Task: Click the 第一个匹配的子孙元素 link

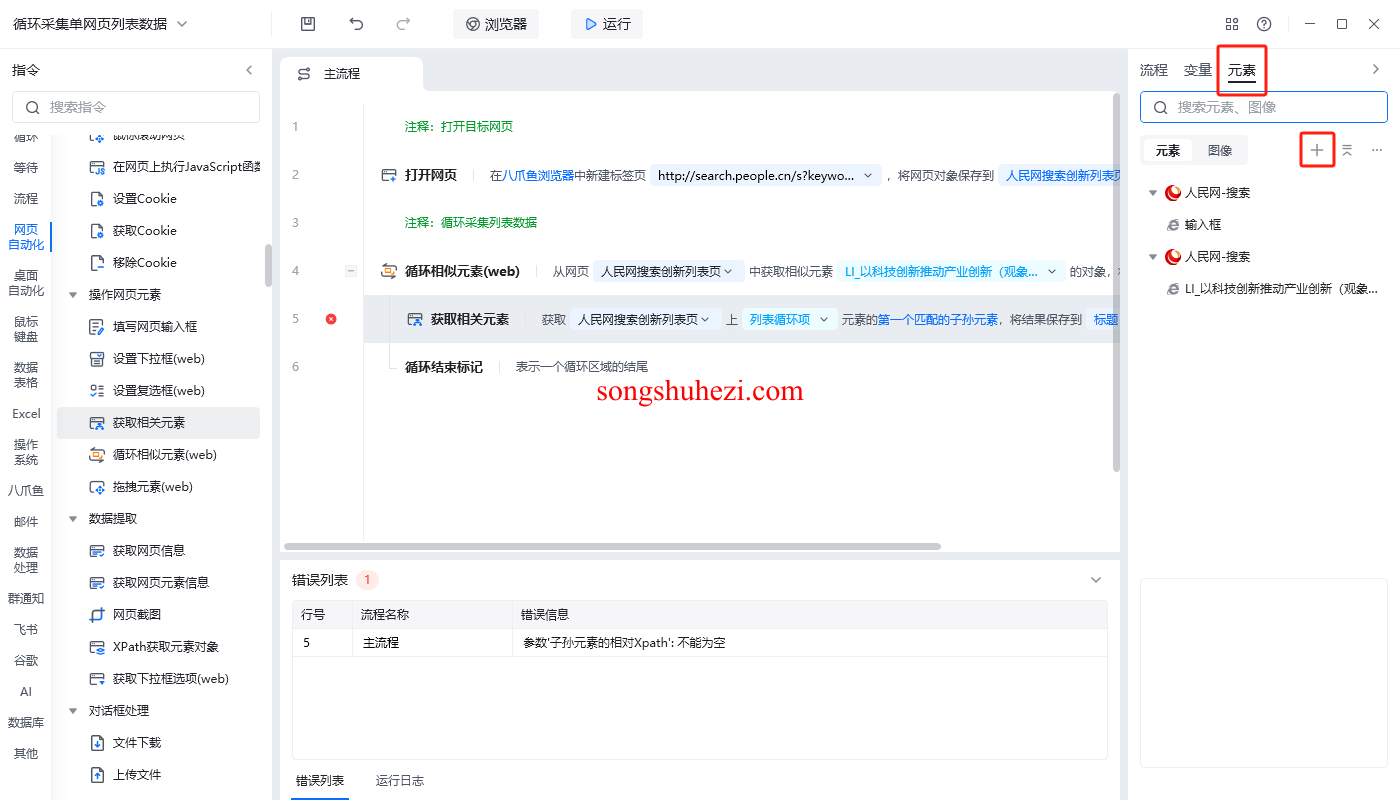Action: tap(938, 320)
